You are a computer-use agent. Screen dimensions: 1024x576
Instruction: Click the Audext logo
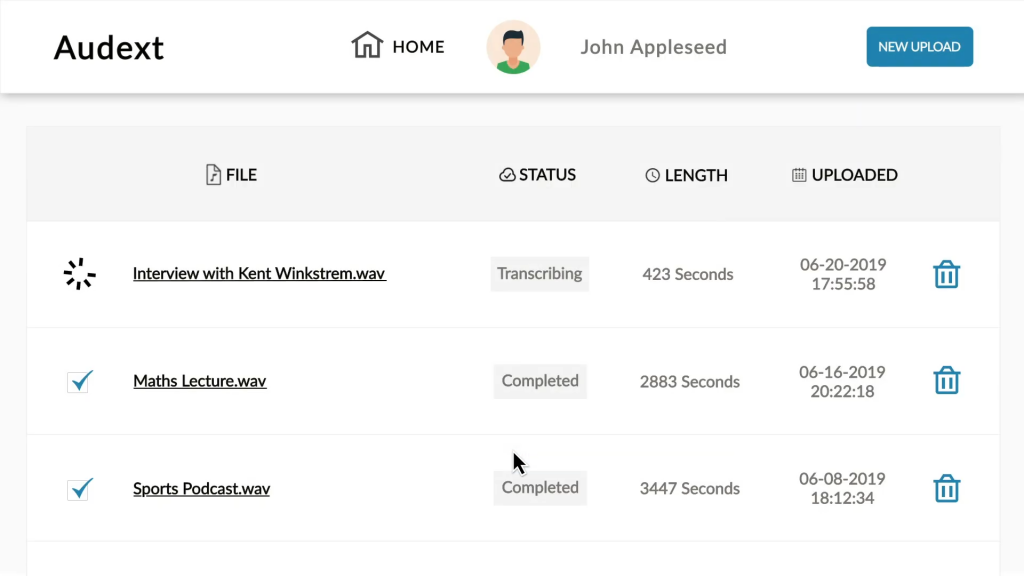[x=108, y=48]
